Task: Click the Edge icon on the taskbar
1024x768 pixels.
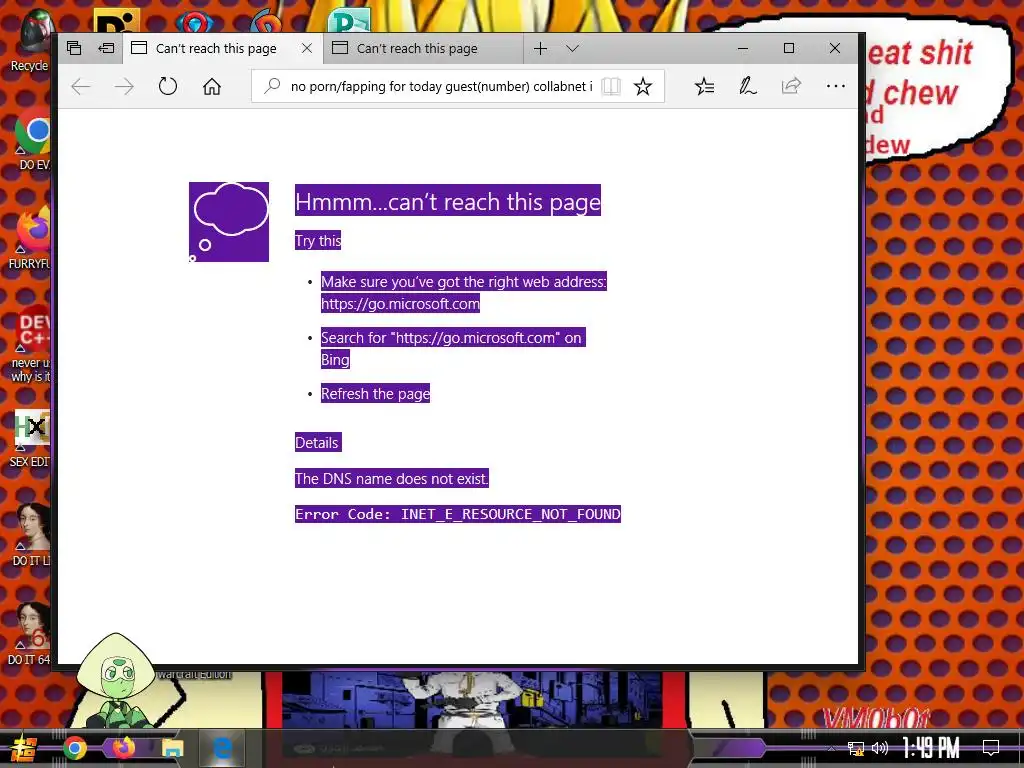Action: pos(222,748)
